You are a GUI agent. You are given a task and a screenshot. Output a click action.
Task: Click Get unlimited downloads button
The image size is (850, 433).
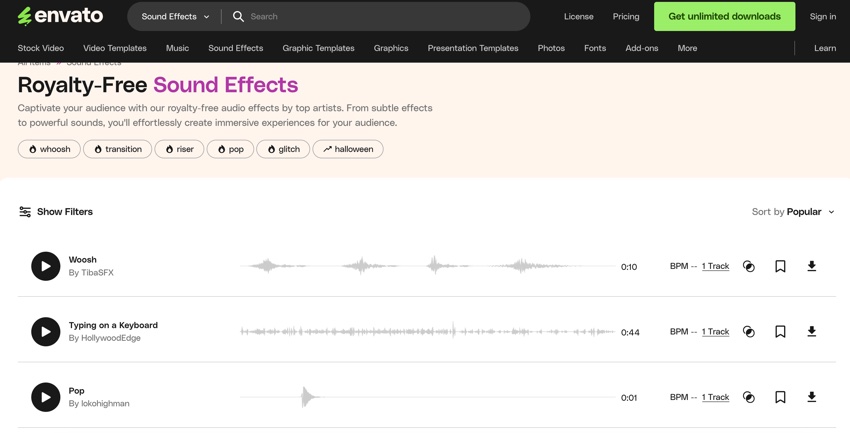pyautogui.click(x=724, y=16)
